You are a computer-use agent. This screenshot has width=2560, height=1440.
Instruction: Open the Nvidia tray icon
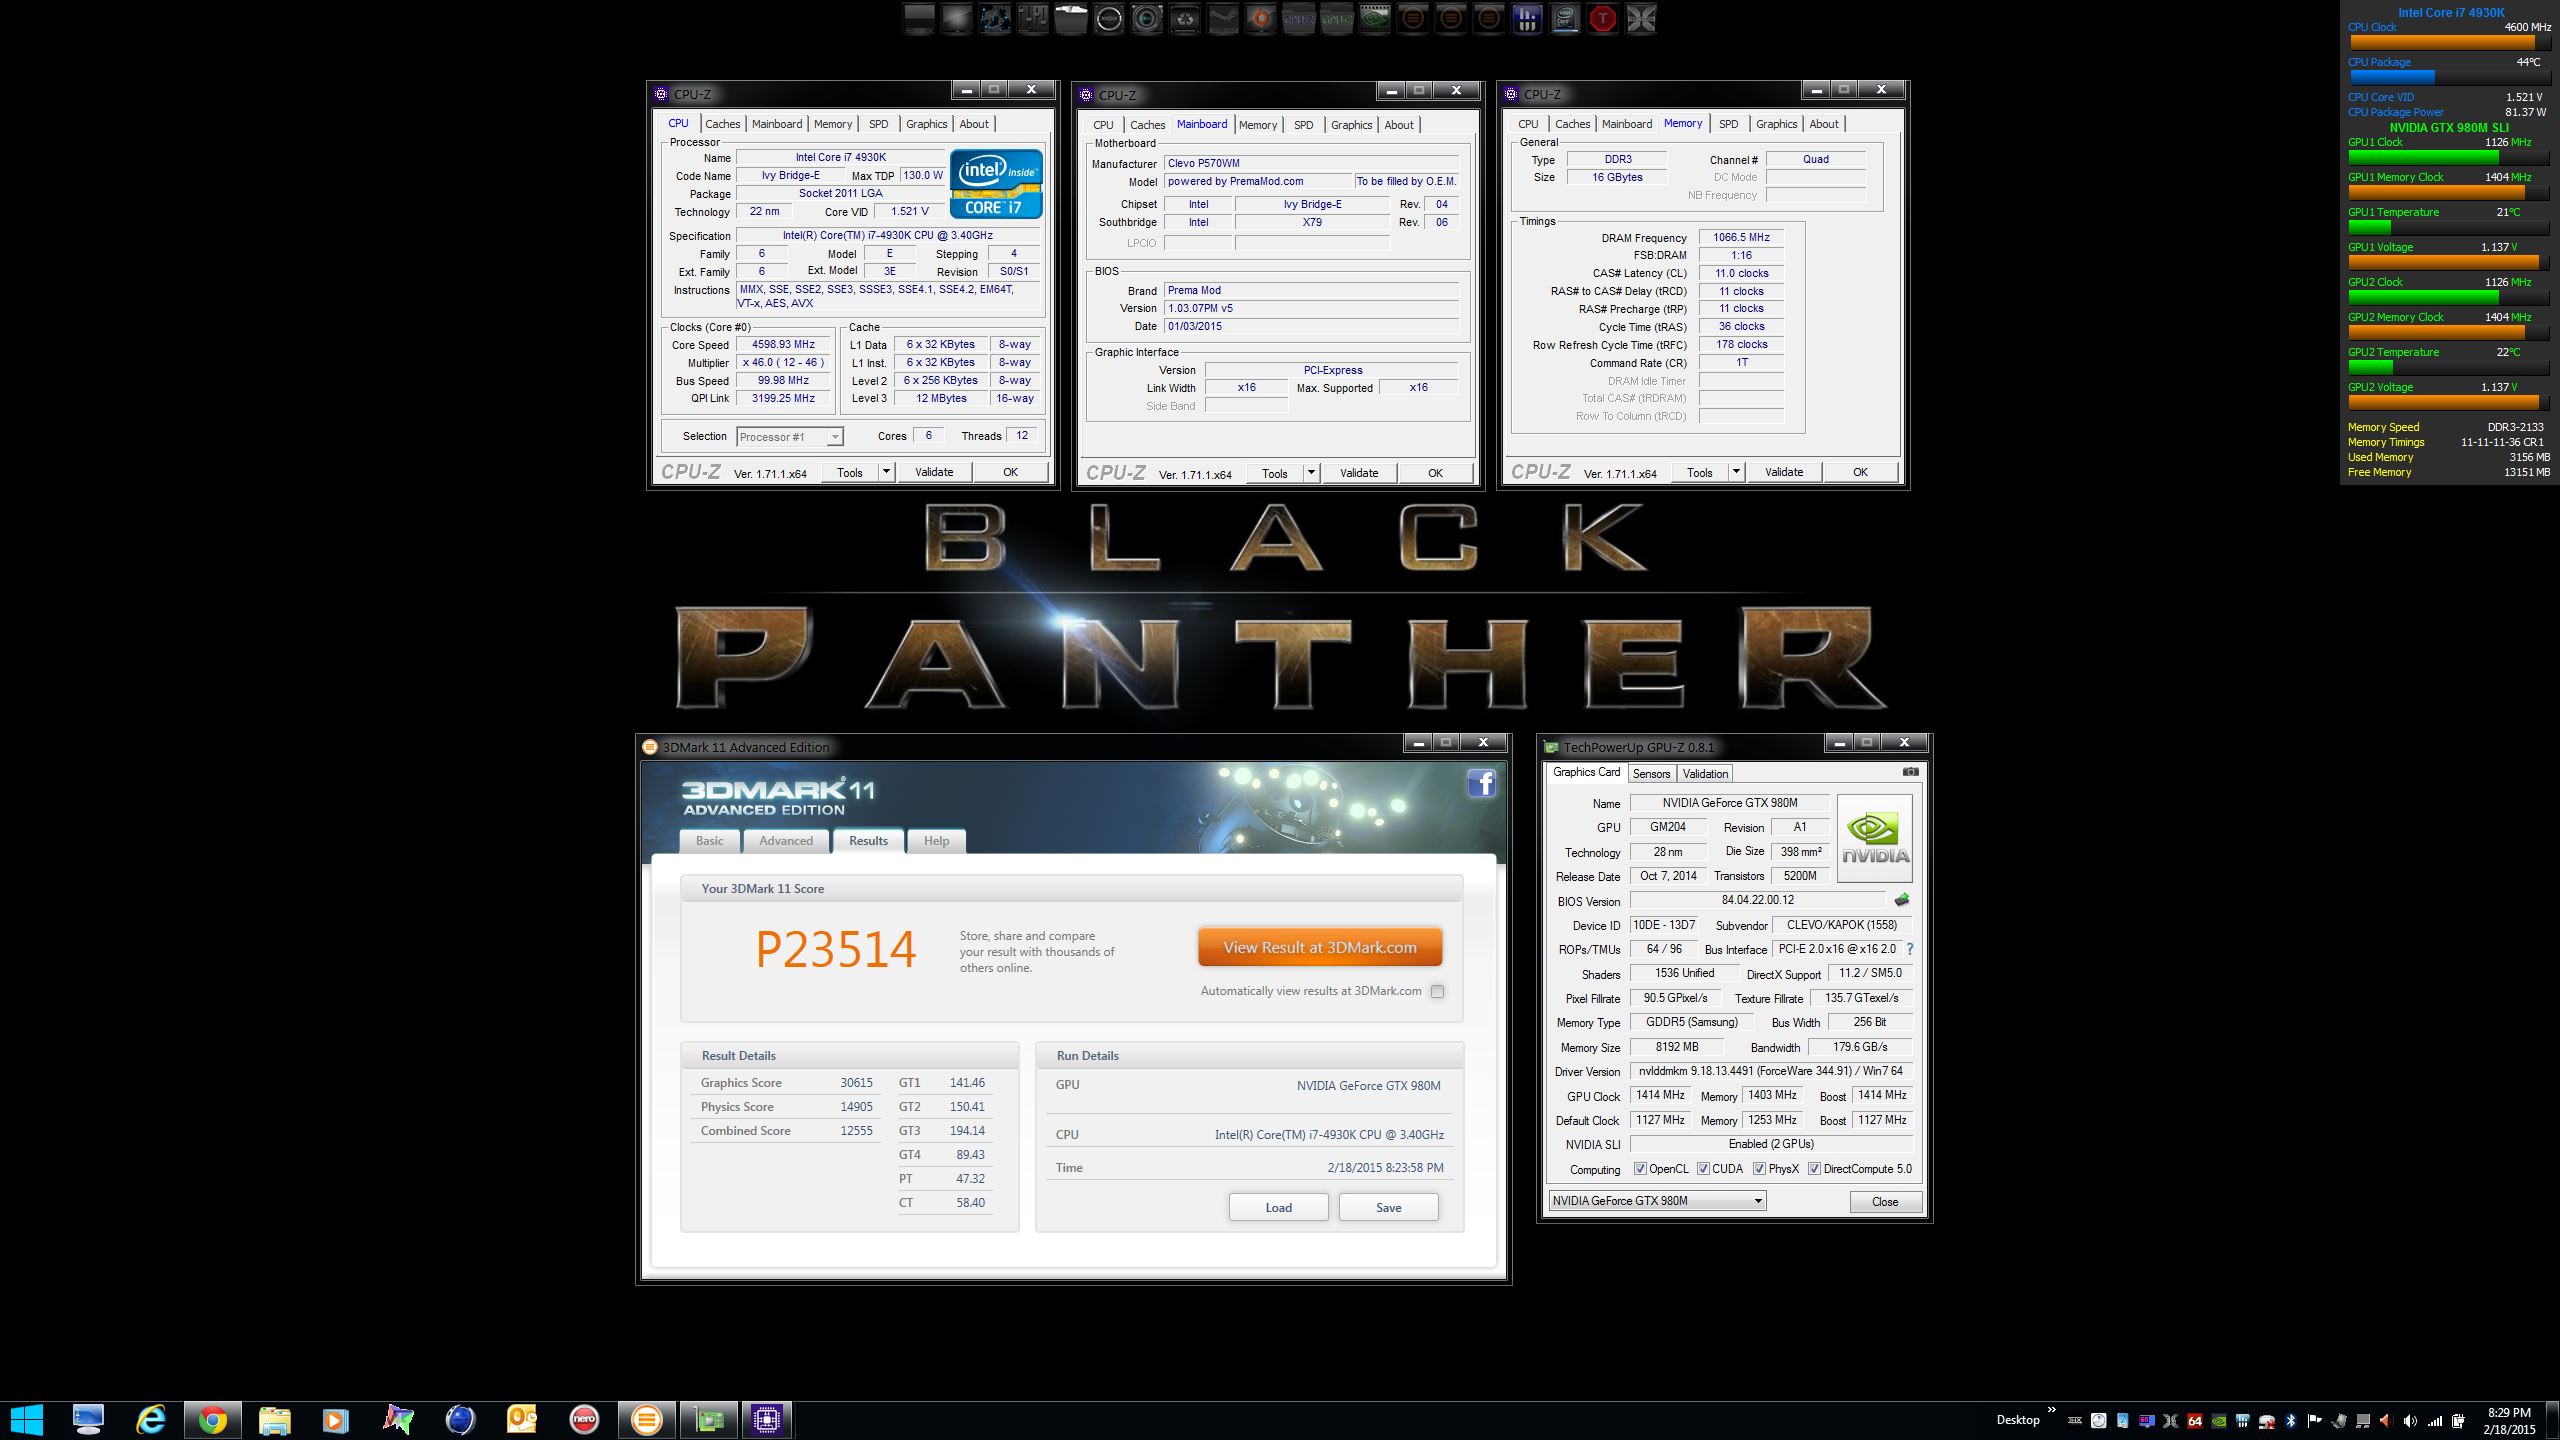pyautogui.click(x=2219, y=1421)
